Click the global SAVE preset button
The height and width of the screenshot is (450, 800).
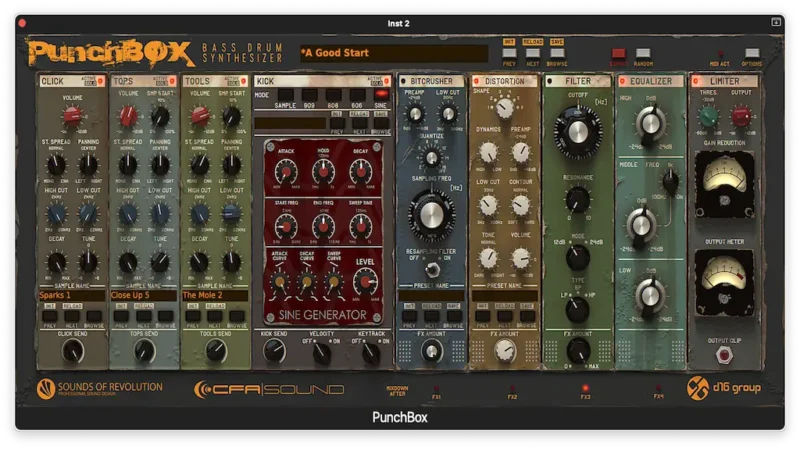click(557, 42)
